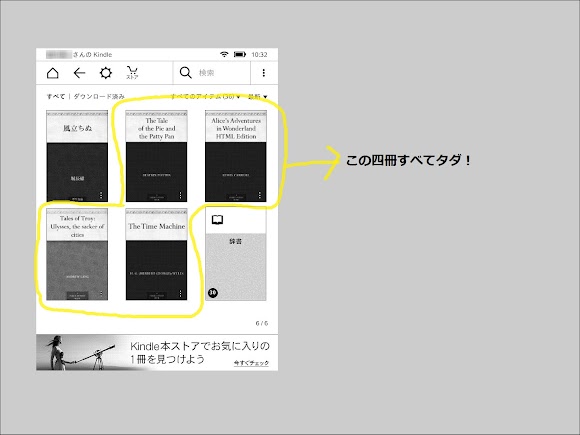
Task: Open options dots on 風立ちぬ cover
Action: coord(101,195)
